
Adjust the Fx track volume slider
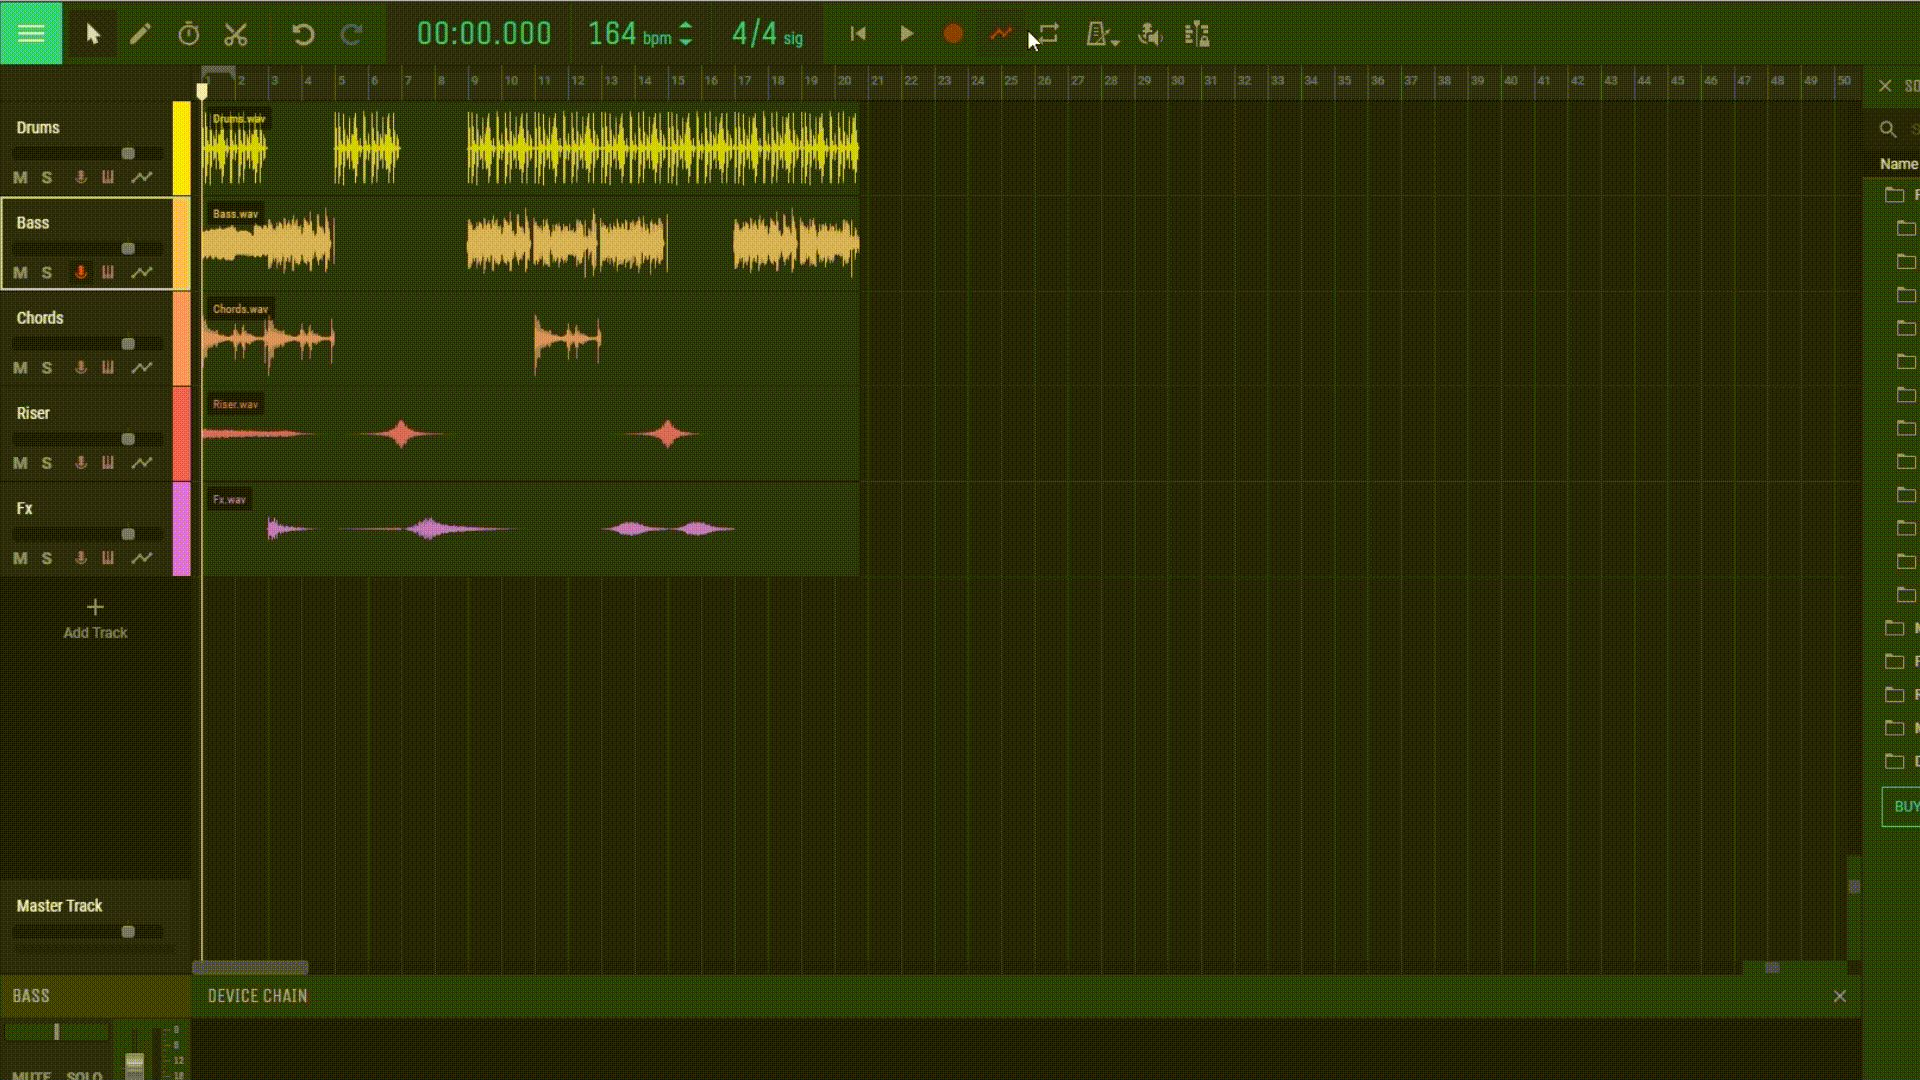click(x=127, y=533)
